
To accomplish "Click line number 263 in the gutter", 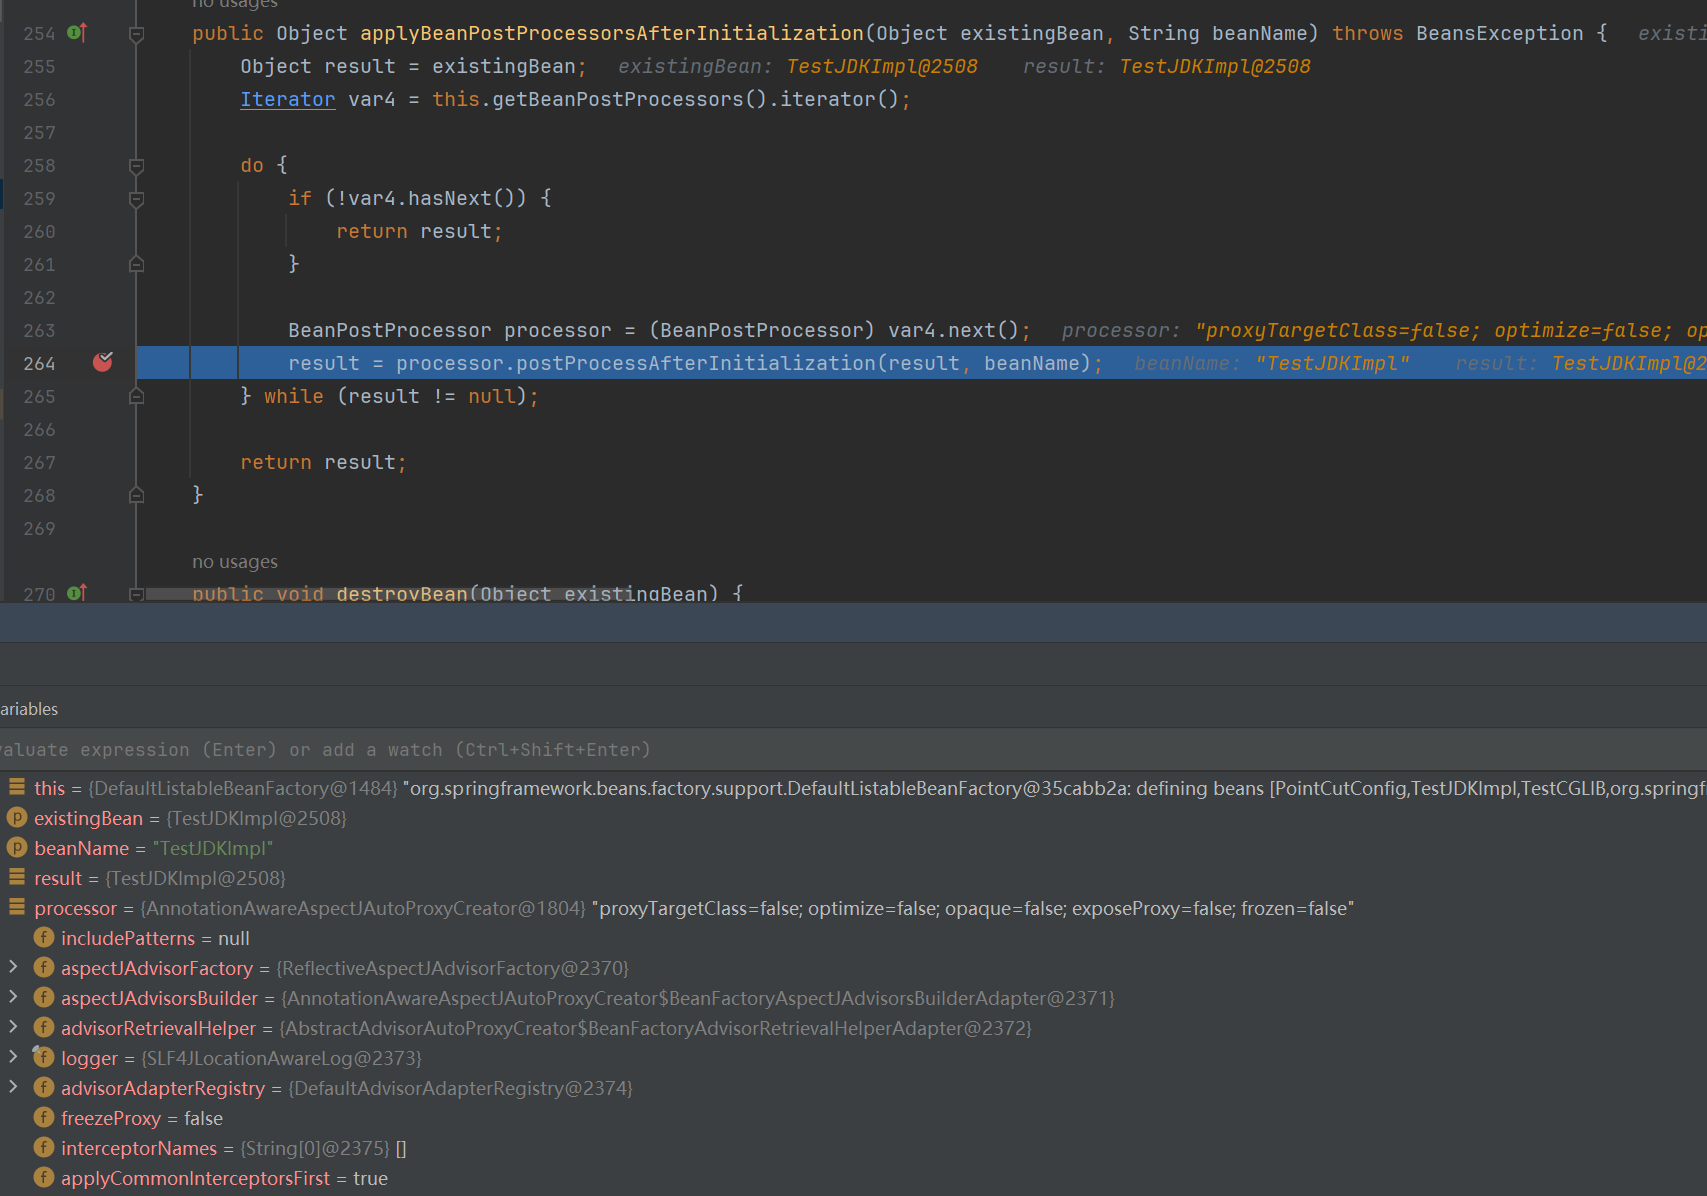I will pyautogui.click(x=39, y=330).
